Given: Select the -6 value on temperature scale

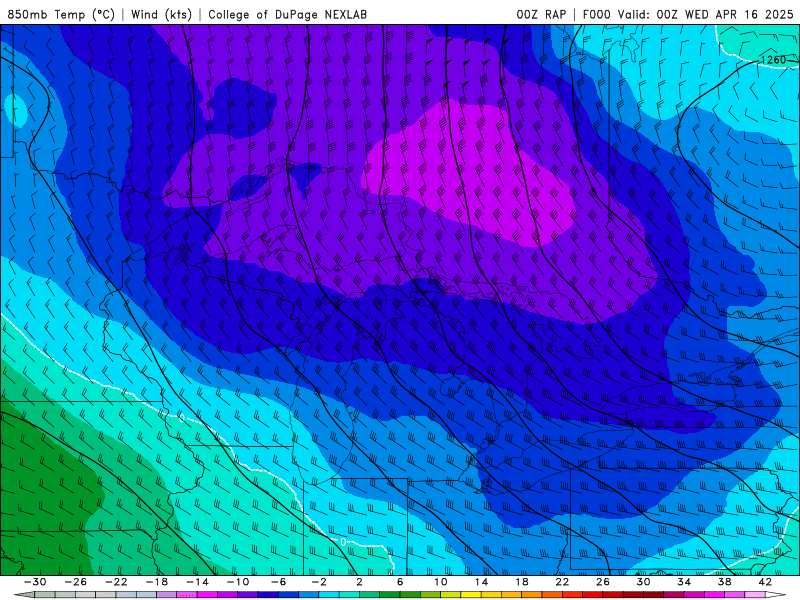Looking at the screenshot, I should [x=279, y=582].
